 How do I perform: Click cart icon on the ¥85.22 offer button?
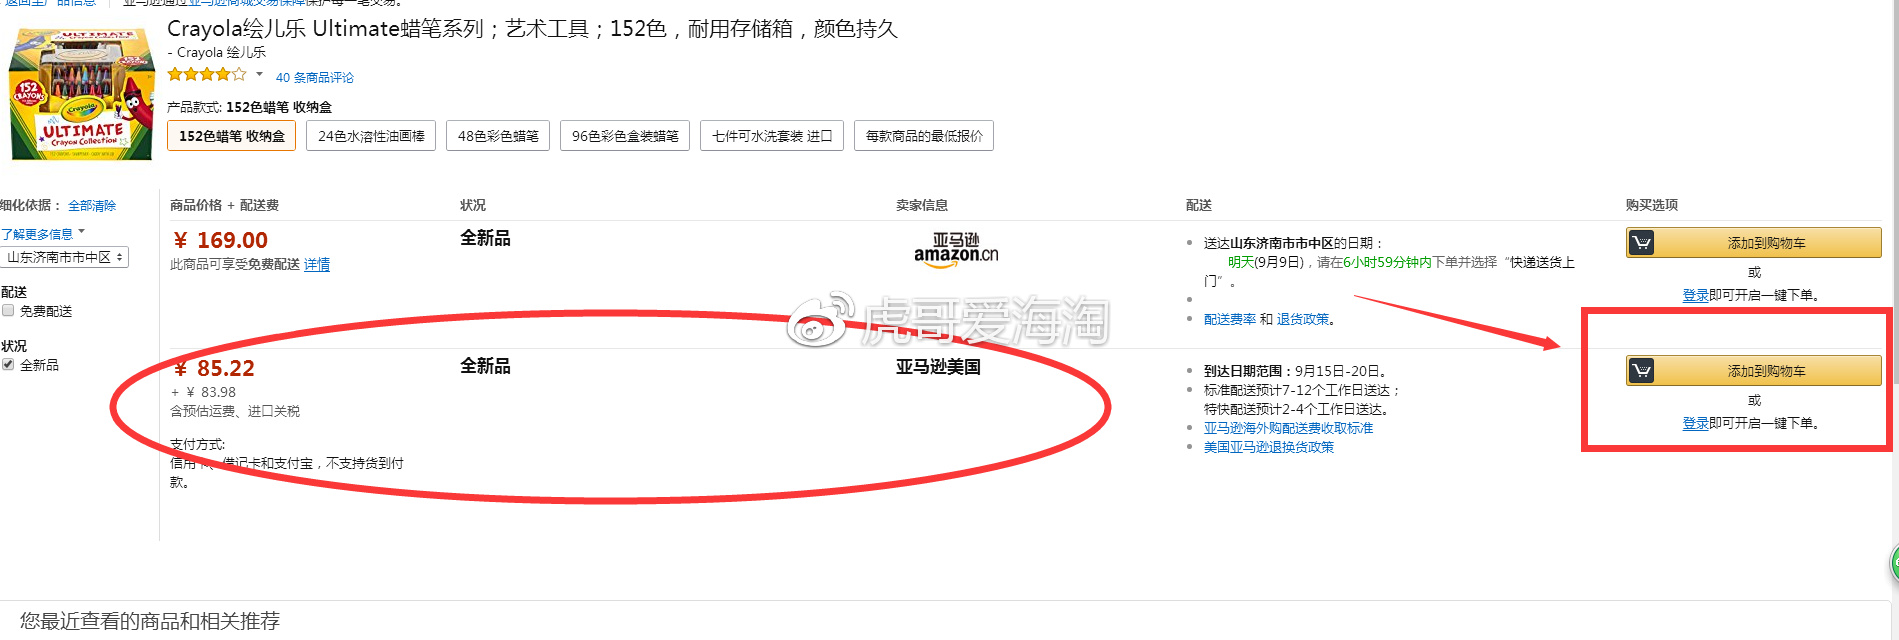point(1641,371)
